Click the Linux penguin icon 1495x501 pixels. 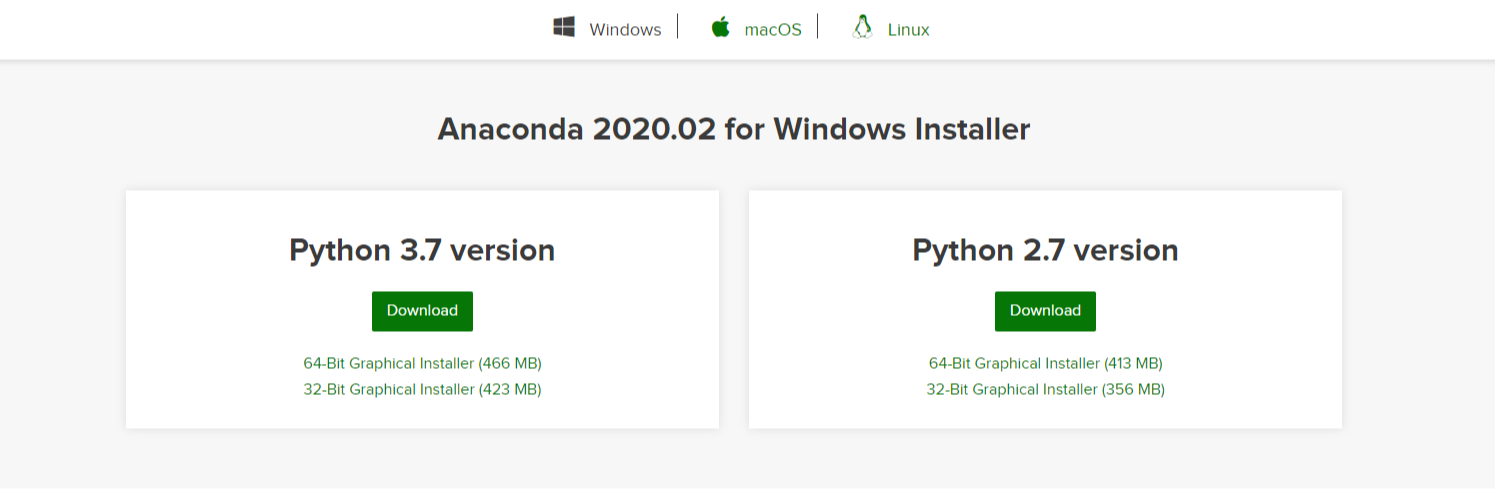pyautogui.click(x=862, y=27)
